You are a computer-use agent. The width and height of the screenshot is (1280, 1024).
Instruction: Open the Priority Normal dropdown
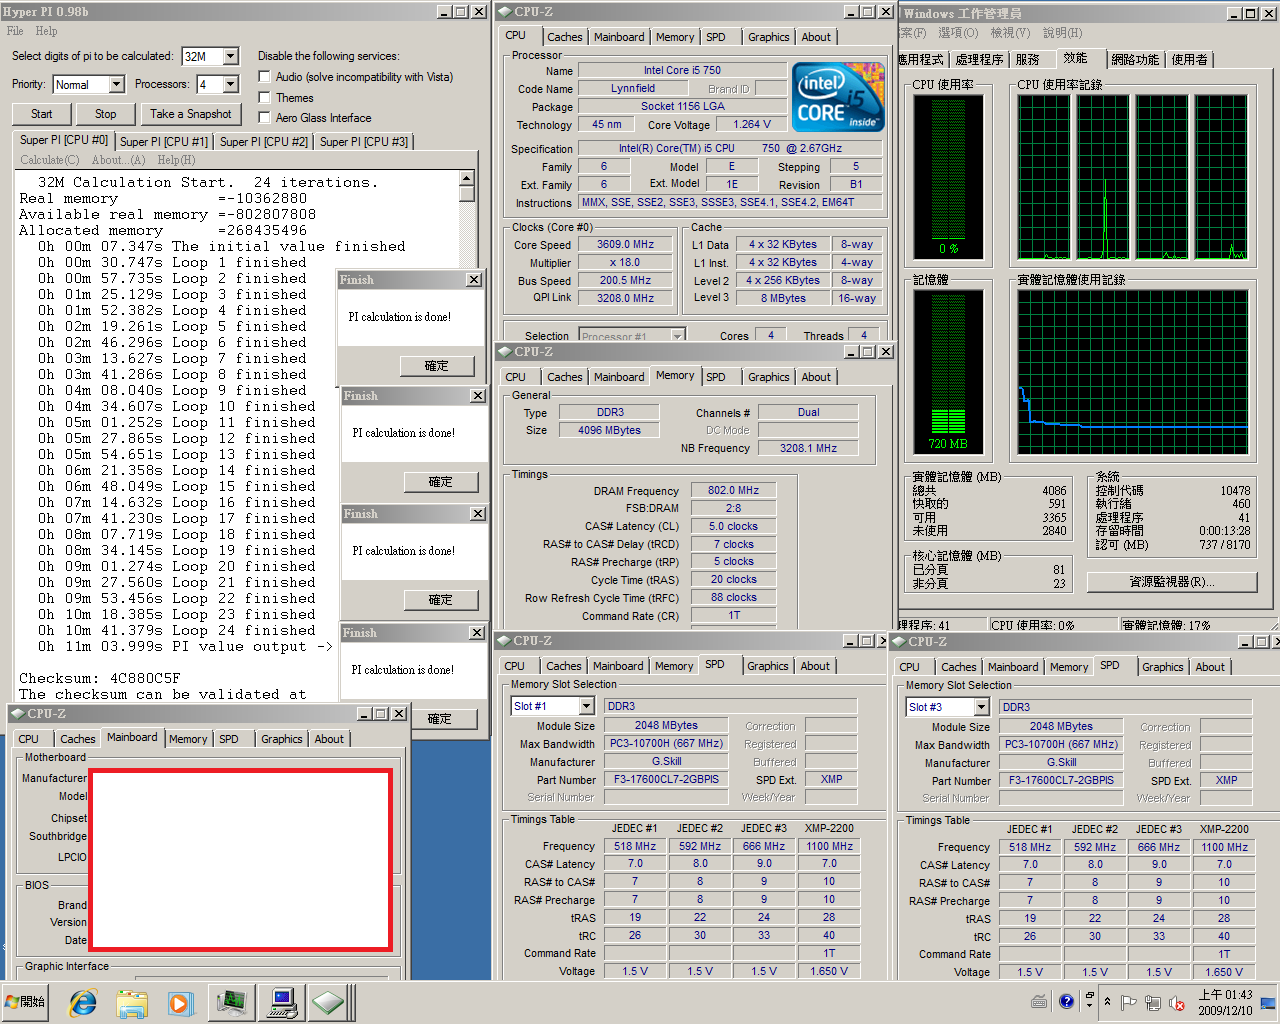116,85
